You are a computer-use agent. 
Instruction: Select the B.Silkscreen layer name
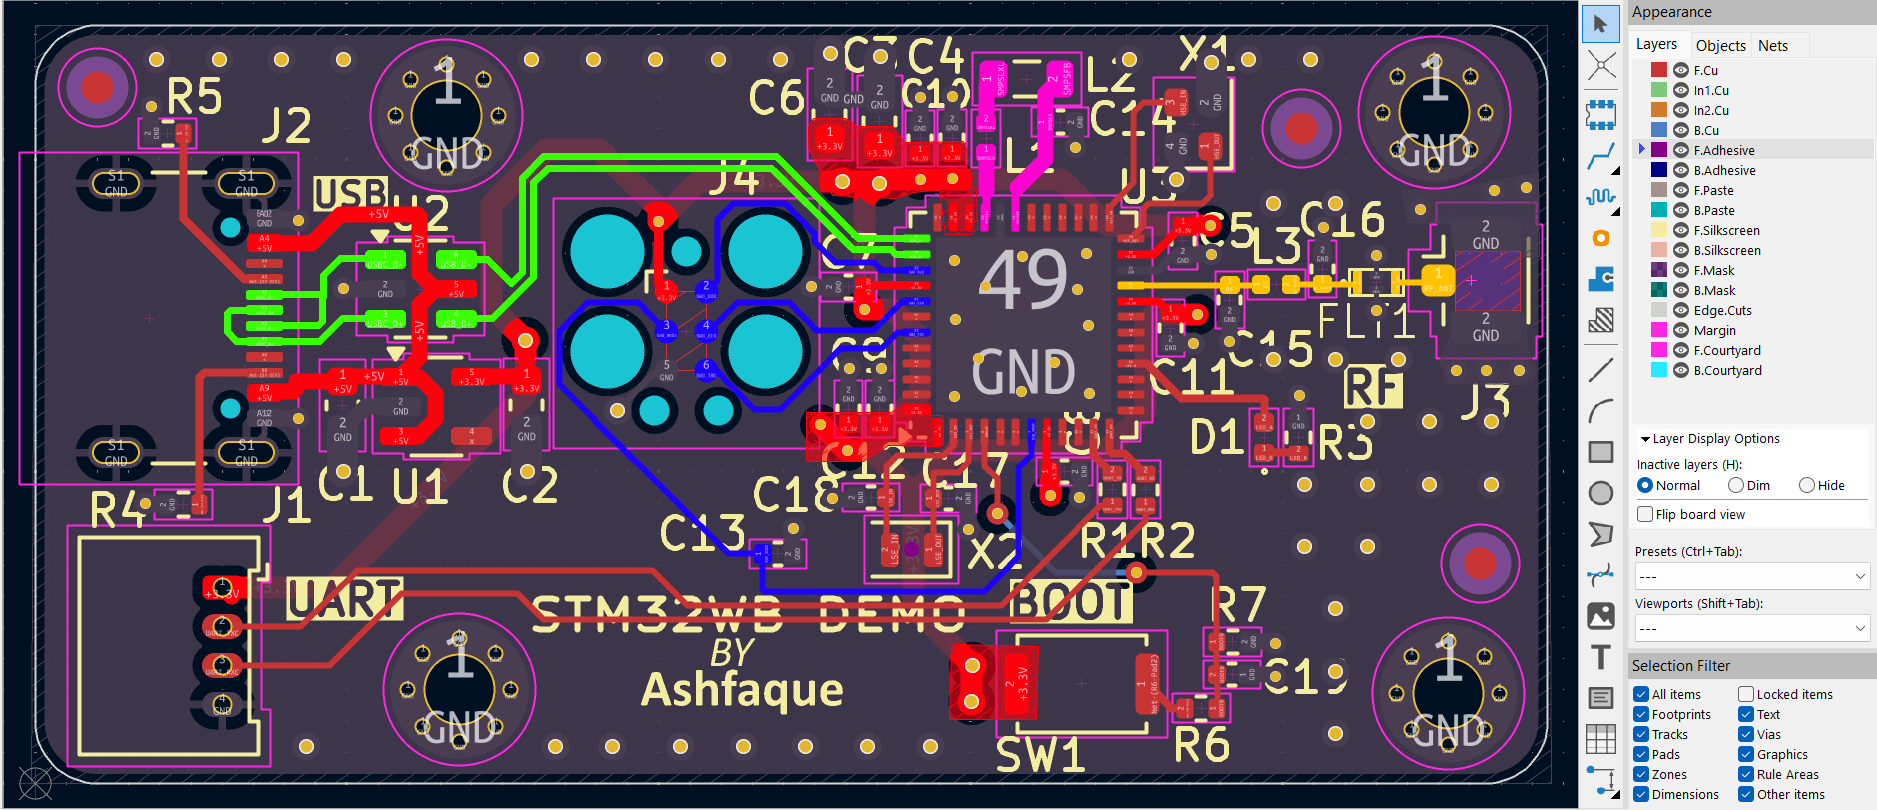click(x=1727, y=250)
